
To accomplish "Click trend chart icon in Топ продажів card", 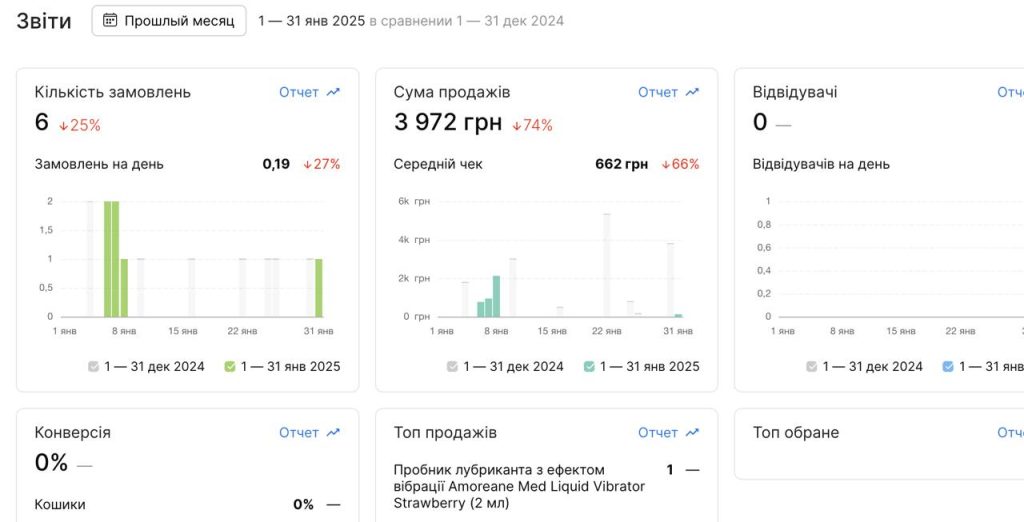I will (692, 432).
